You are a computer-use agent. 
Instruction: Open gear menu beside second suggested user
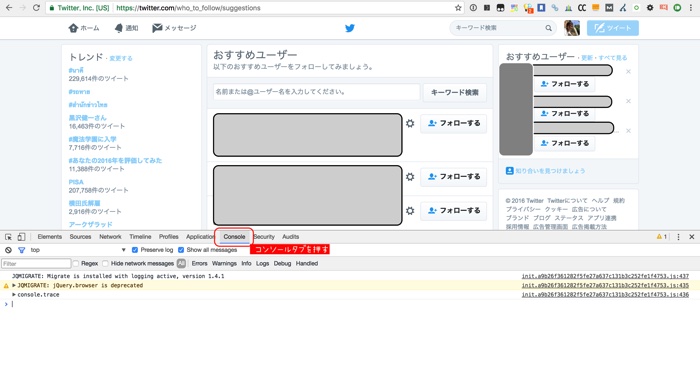coord(410,177)
